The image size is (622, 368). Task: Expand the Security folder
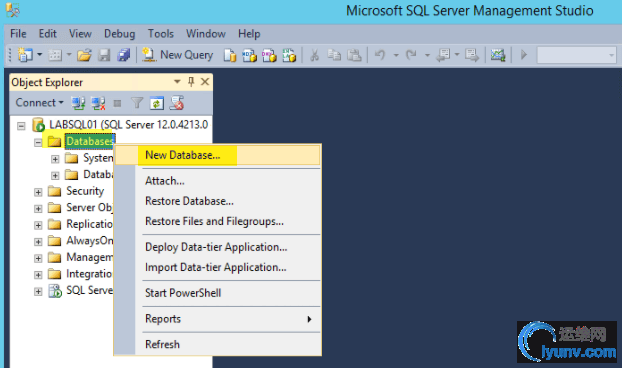point(38,192)
